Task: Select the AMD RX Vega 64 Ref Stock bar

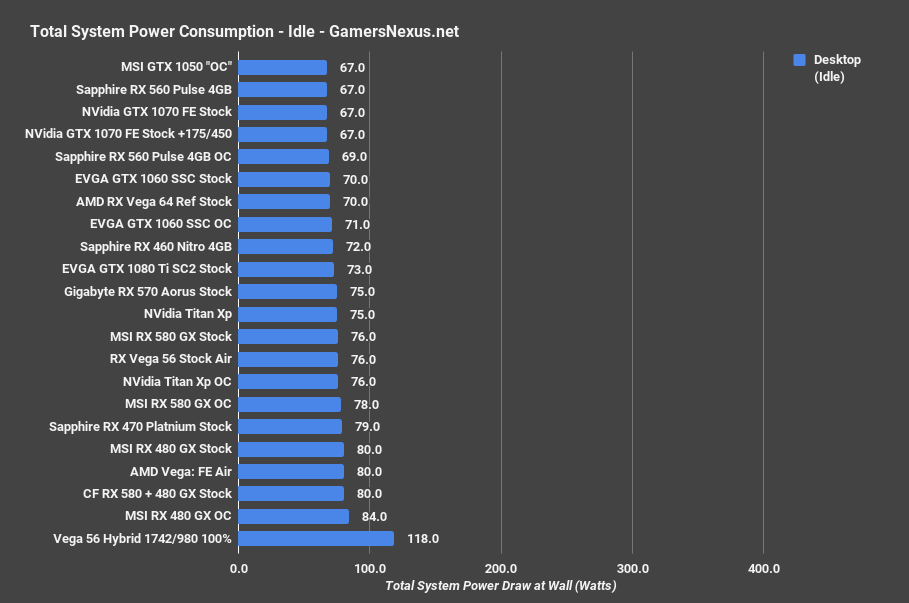Action: (x=284, y=202)
